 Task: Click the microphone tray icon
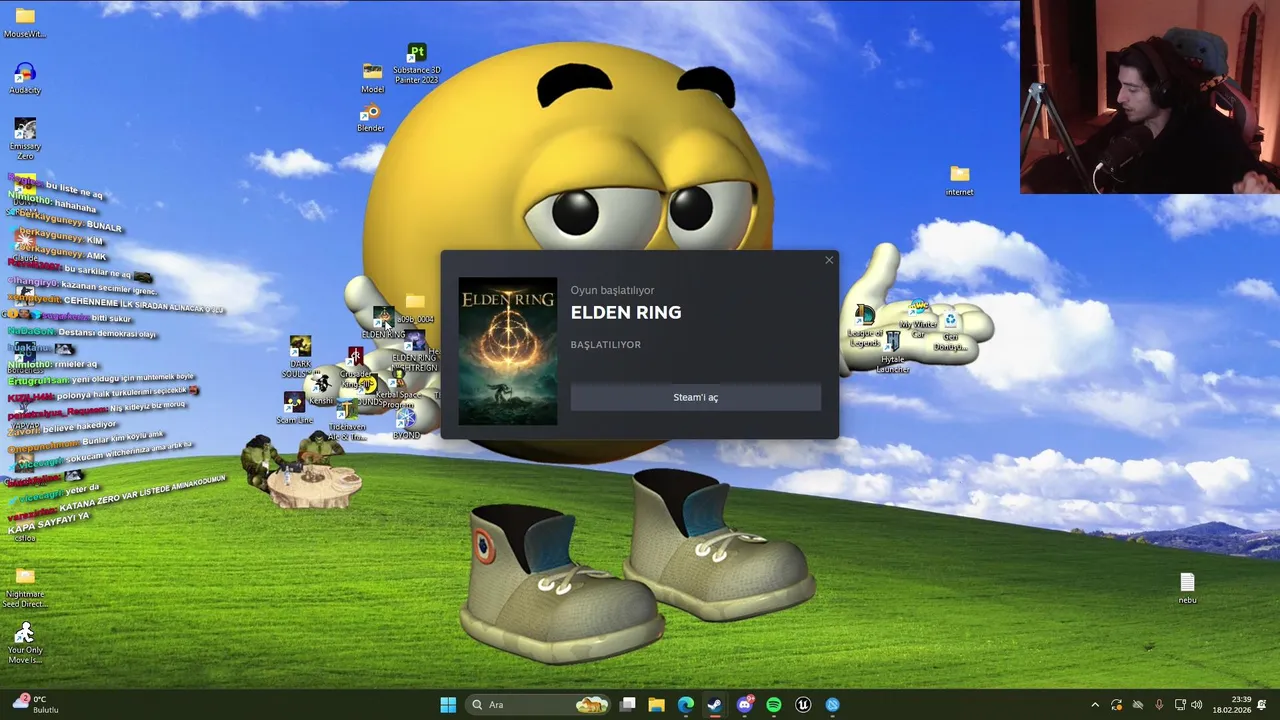tap(1159, 705)
